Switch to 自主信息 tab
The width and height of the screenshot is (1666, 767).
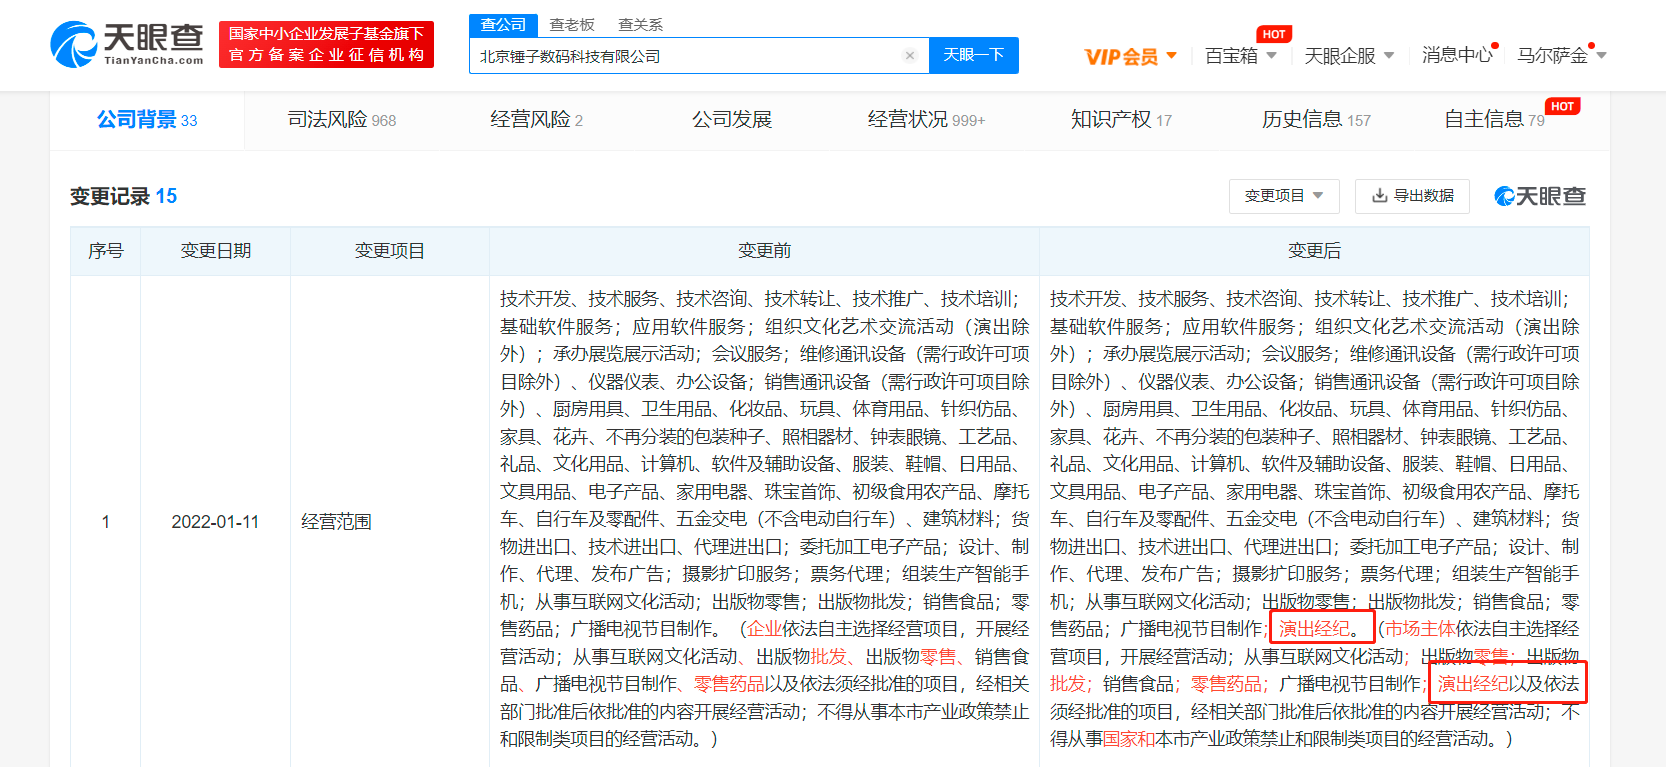coord(1494,120)
